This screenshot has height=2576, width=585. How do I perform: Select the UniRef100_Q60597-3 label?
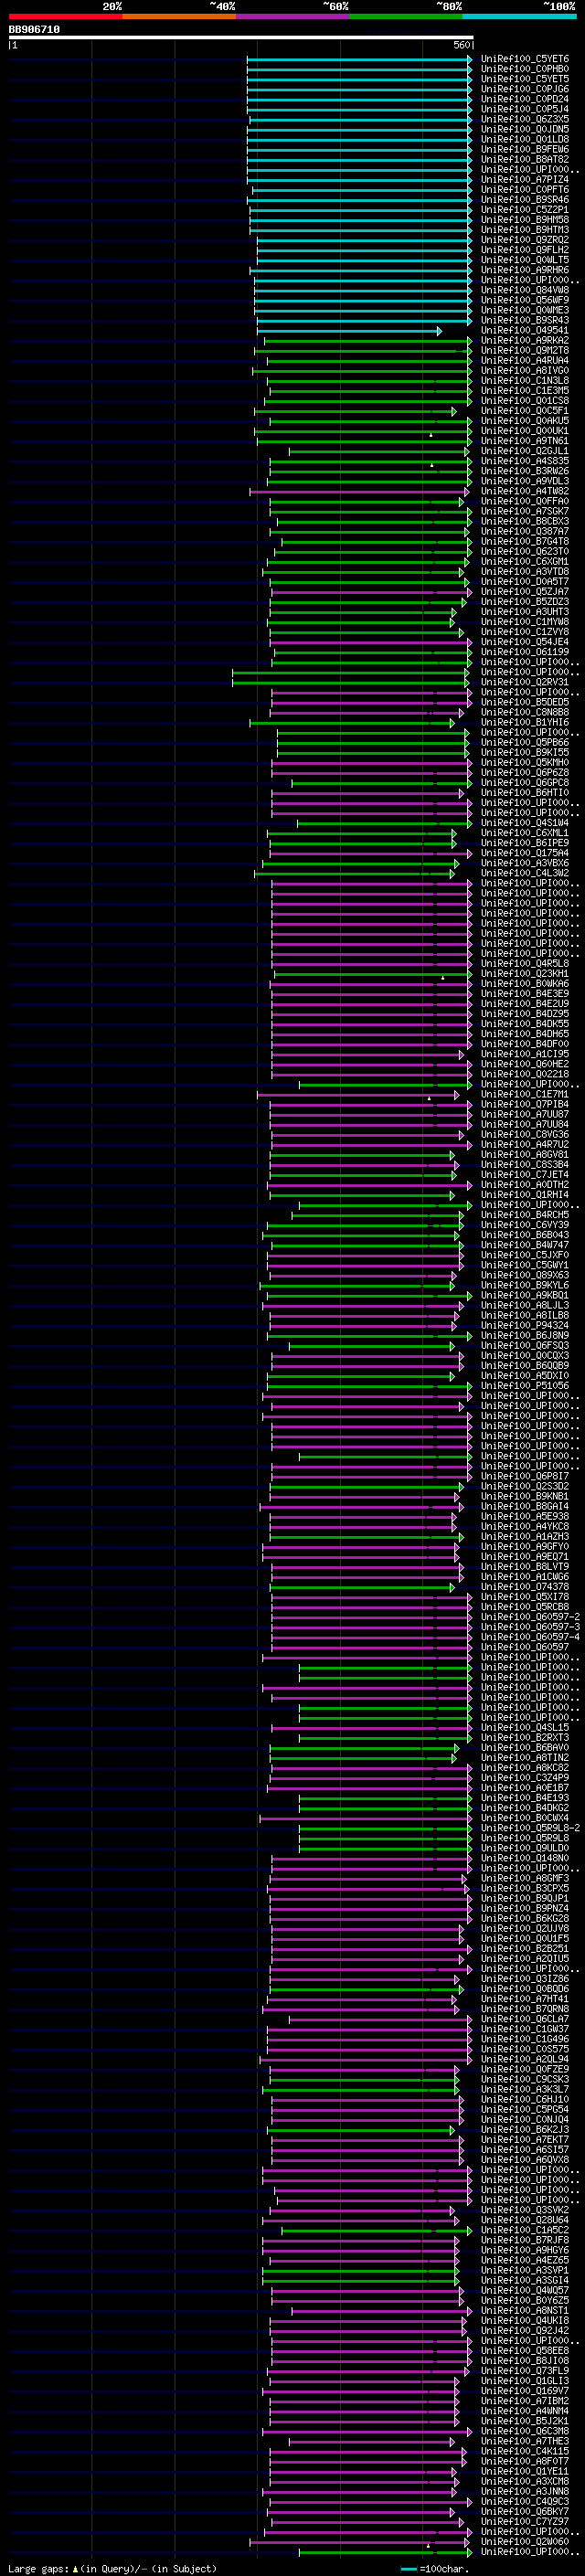(x=530, y=1627)
